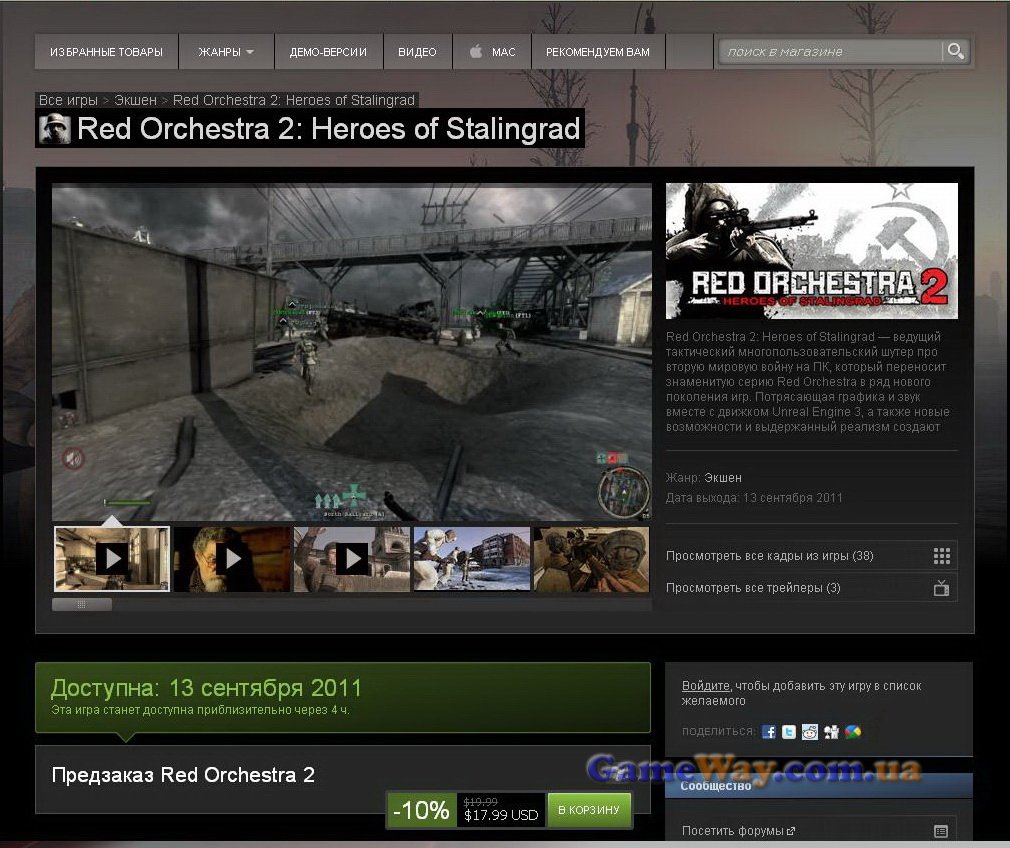Click the screenshots grid icon
Viewport: 1010px width, 848px height.
[940, 556]
